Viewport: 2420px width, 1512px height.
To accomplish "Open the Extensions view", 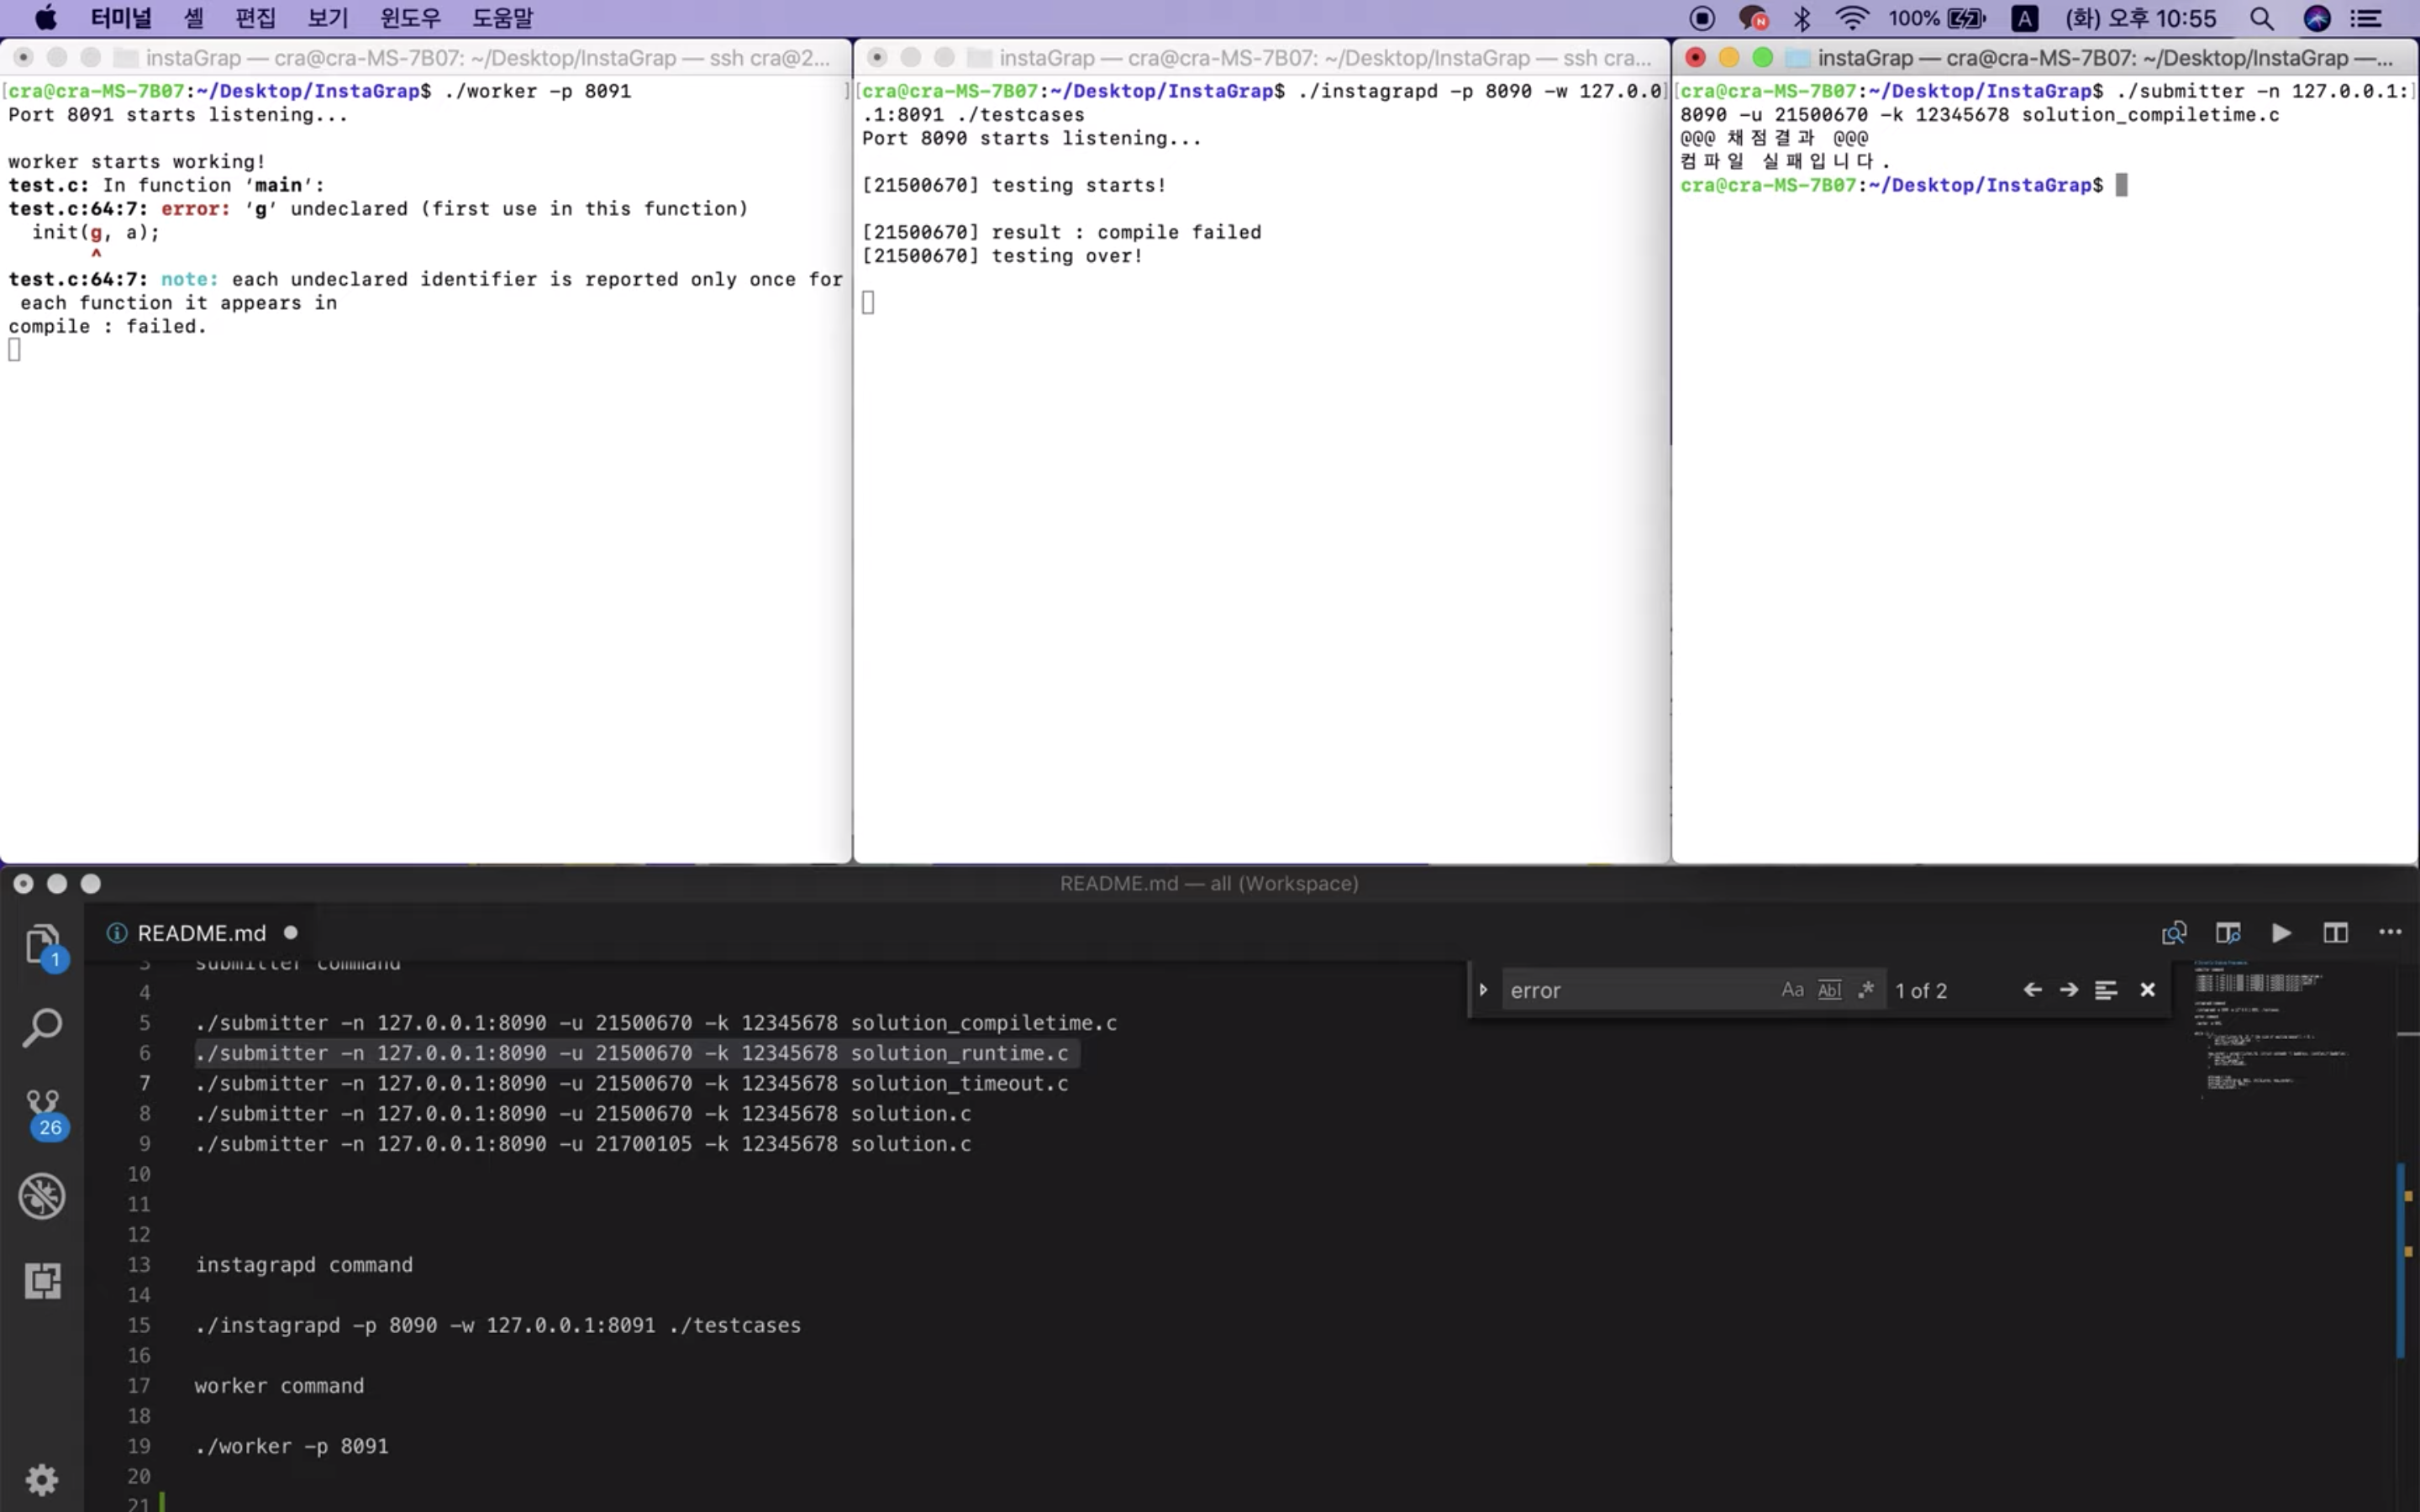I will (42, 1280).
